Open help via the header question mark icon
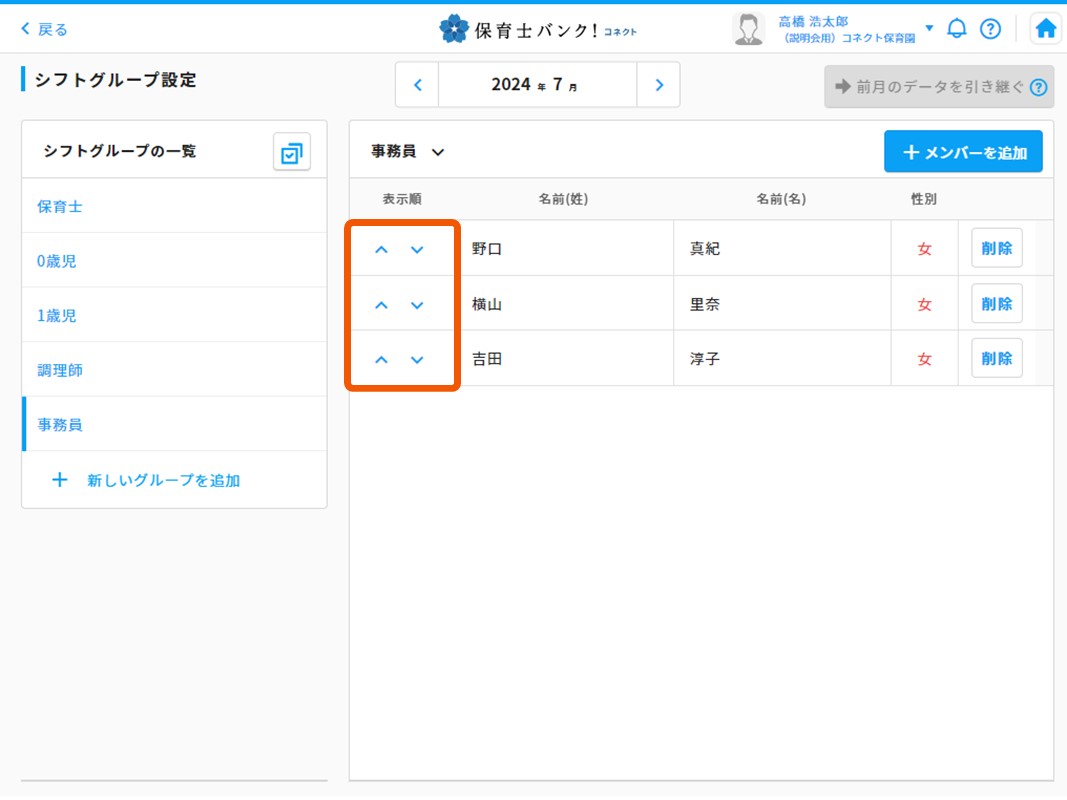 coord(990,29)
